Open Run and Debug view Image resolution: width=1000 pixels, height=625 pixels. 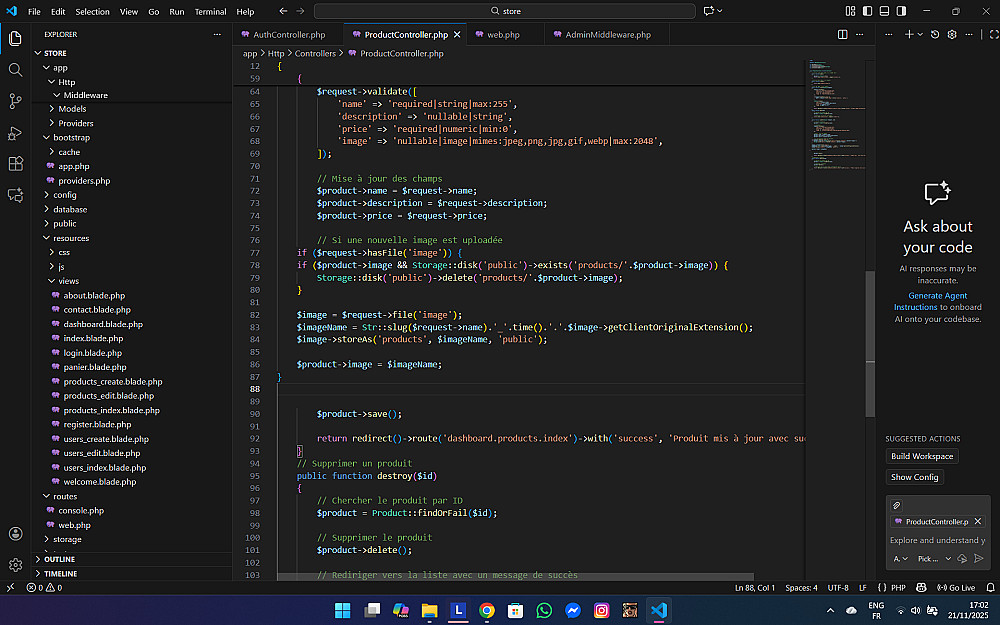[x=15, y=133]
